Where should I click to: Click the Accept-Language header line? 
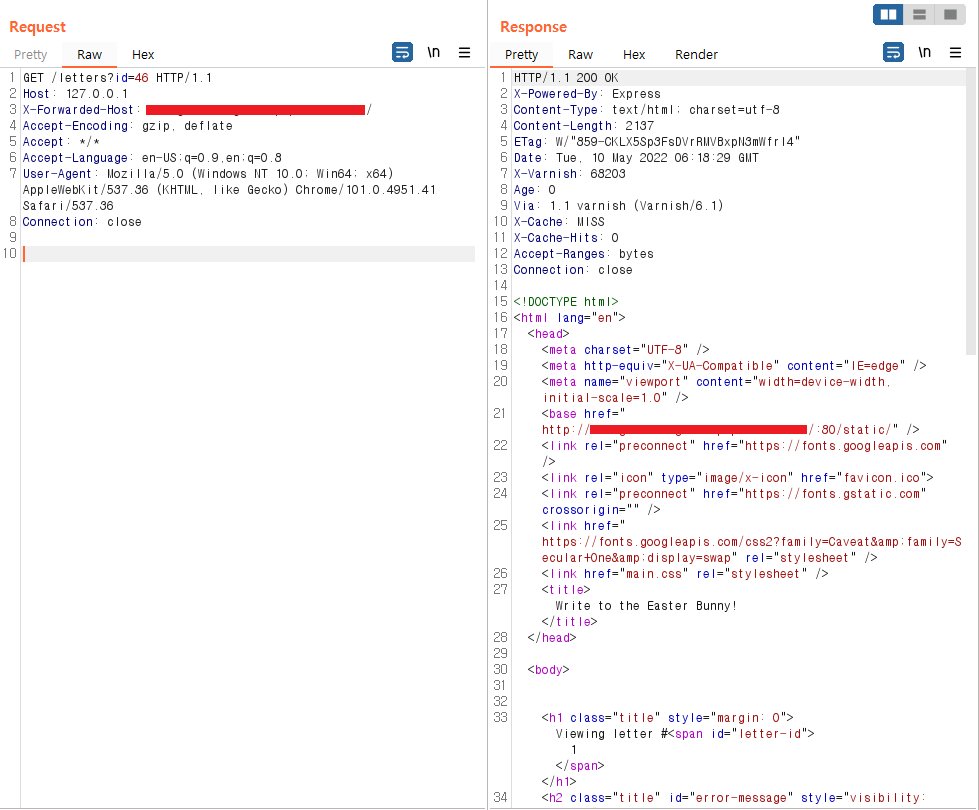(x=152, y=158)
